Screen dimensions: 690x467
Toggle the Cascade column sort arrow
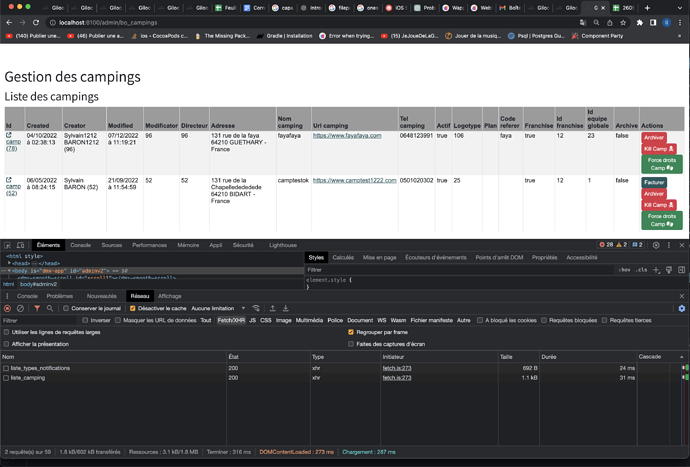pyautogui.click(x=682, y=357)
